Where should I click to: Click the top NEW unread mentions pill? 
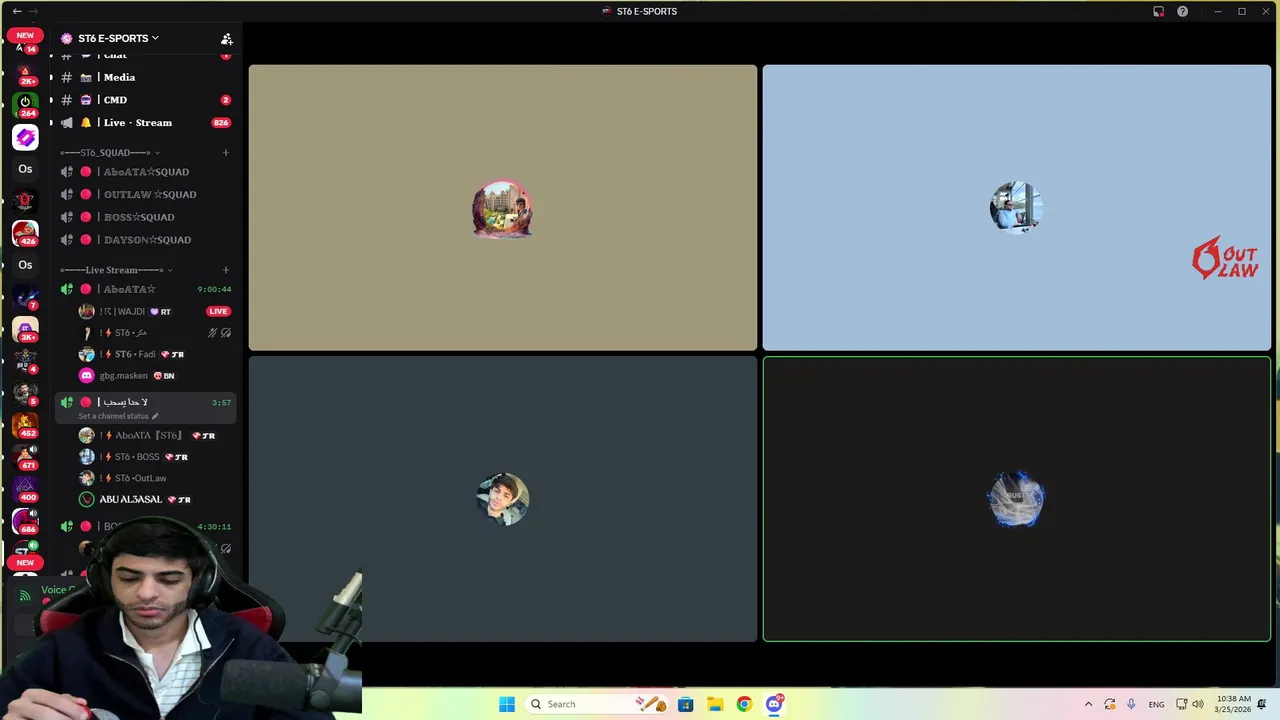(25, 35)
